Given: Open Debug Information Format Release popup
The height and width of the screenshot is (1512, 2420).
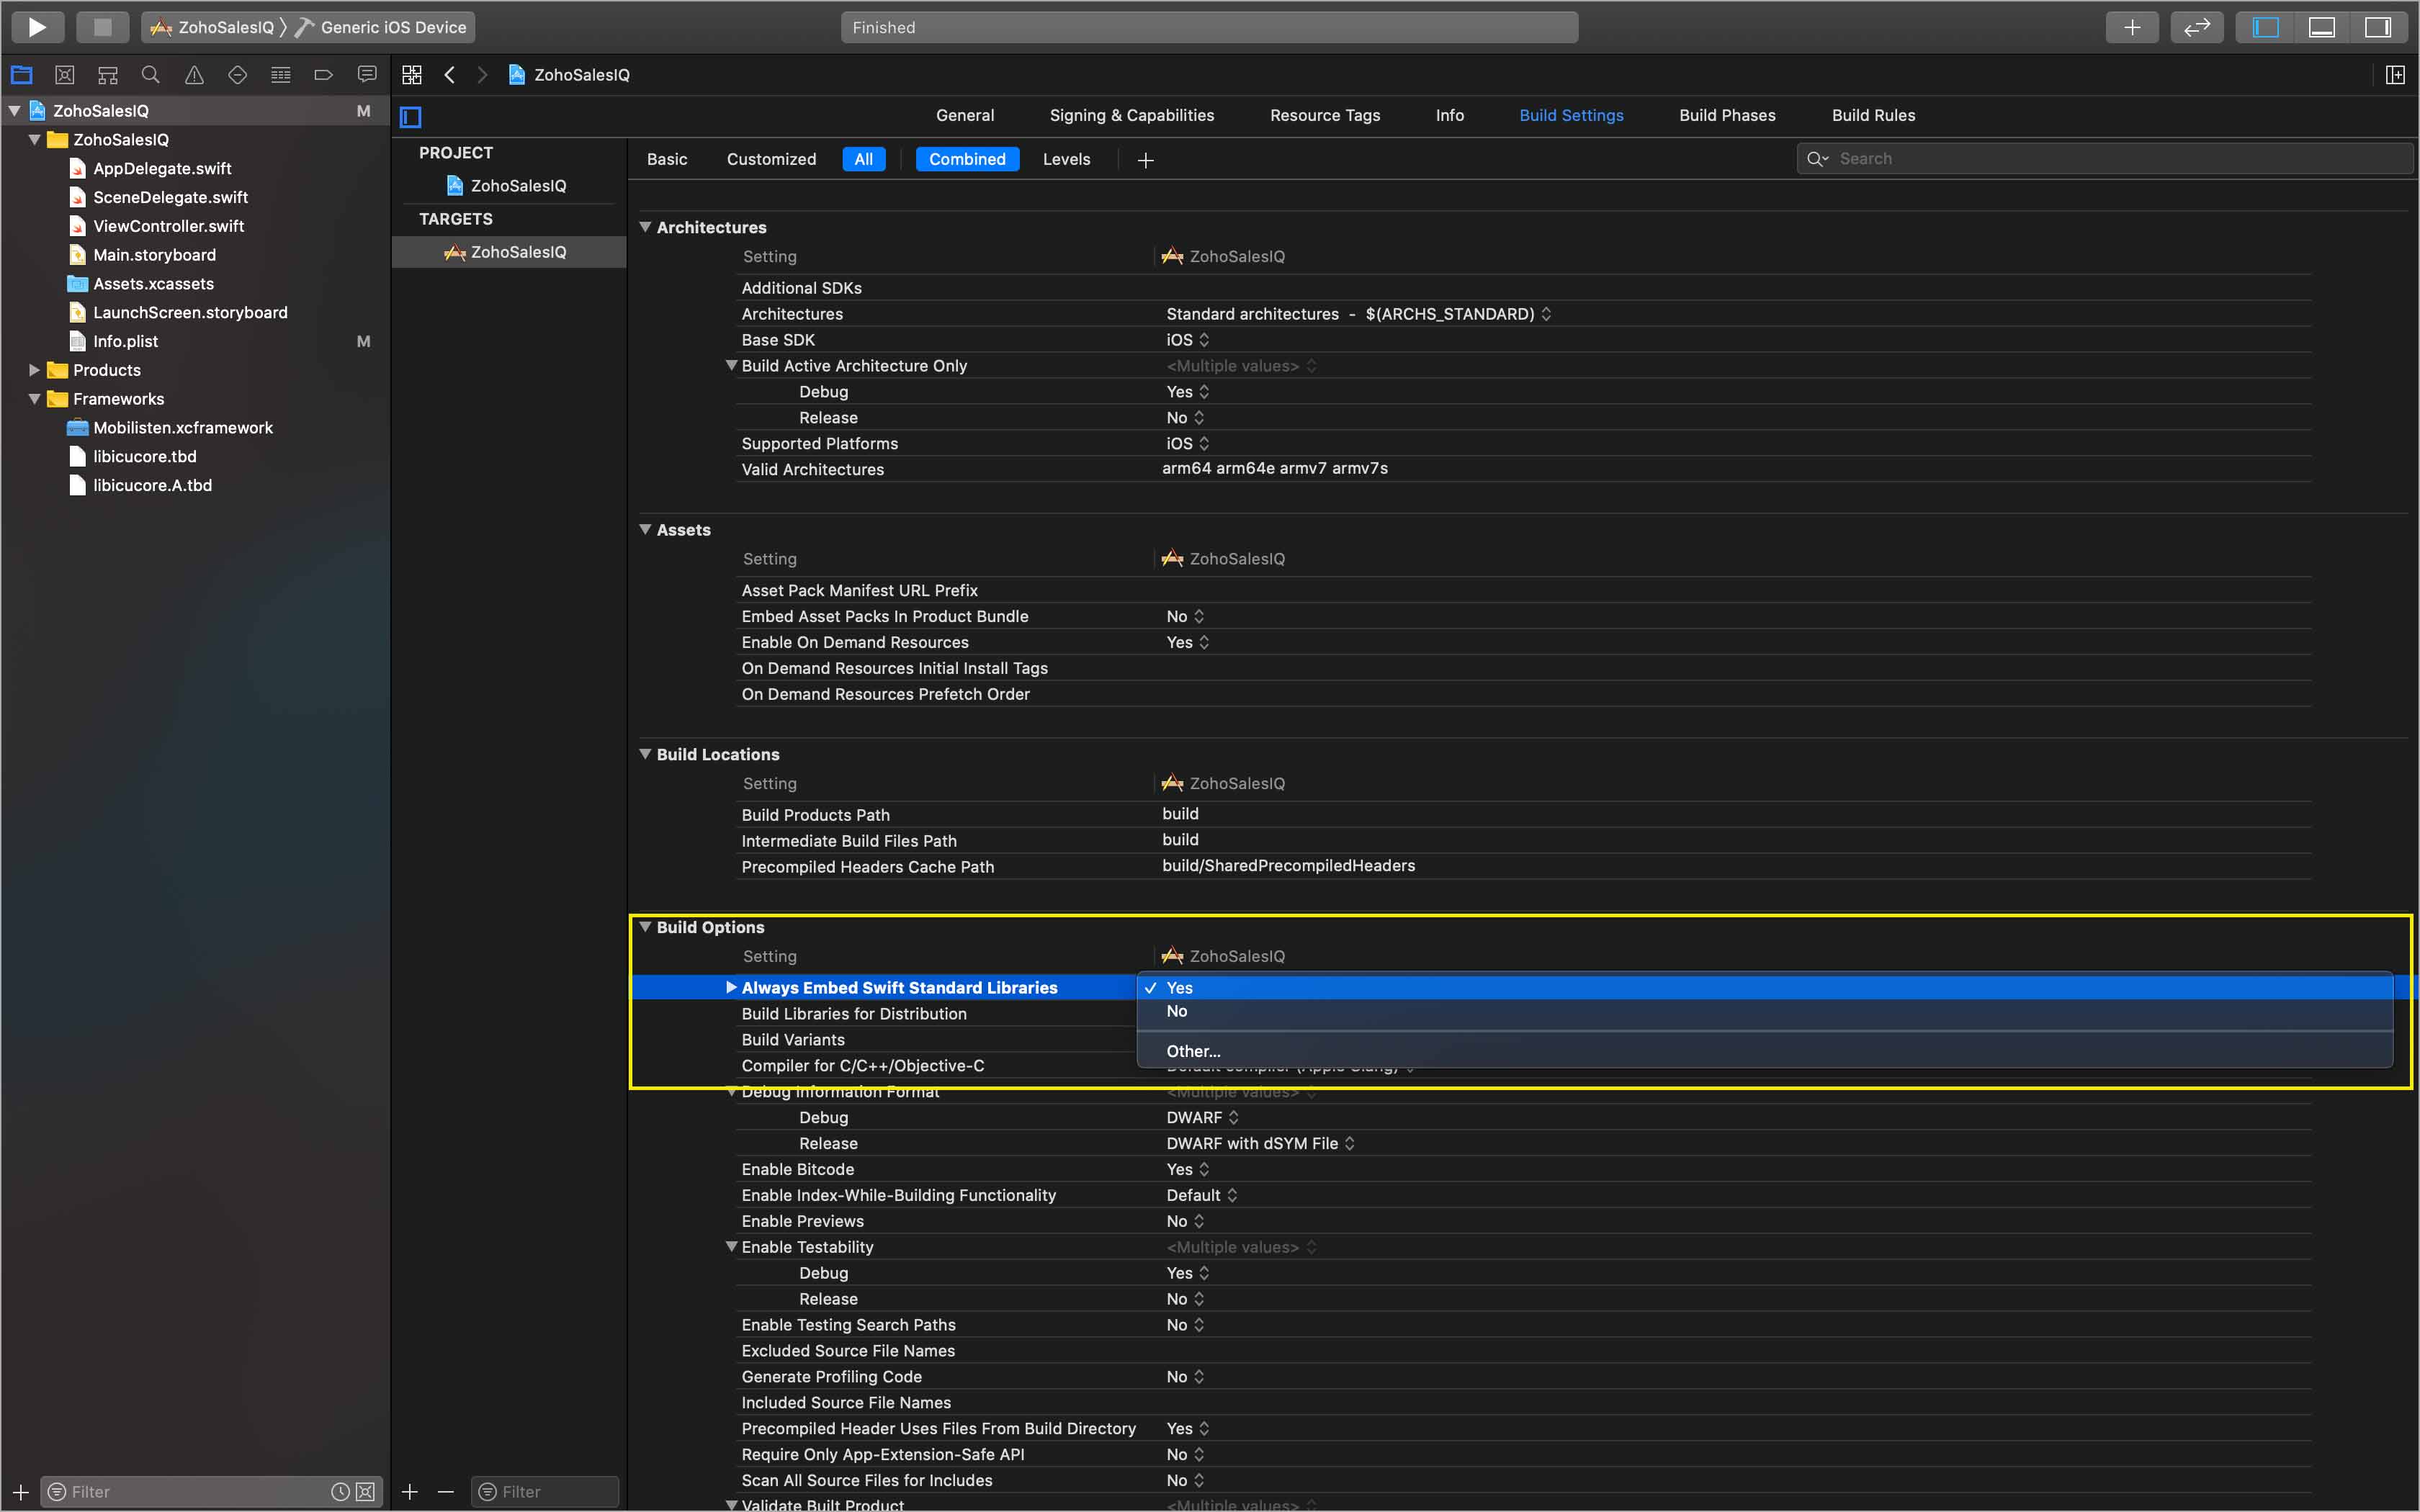Looking at the screenshot, I should click(x=1260, y=1143).
